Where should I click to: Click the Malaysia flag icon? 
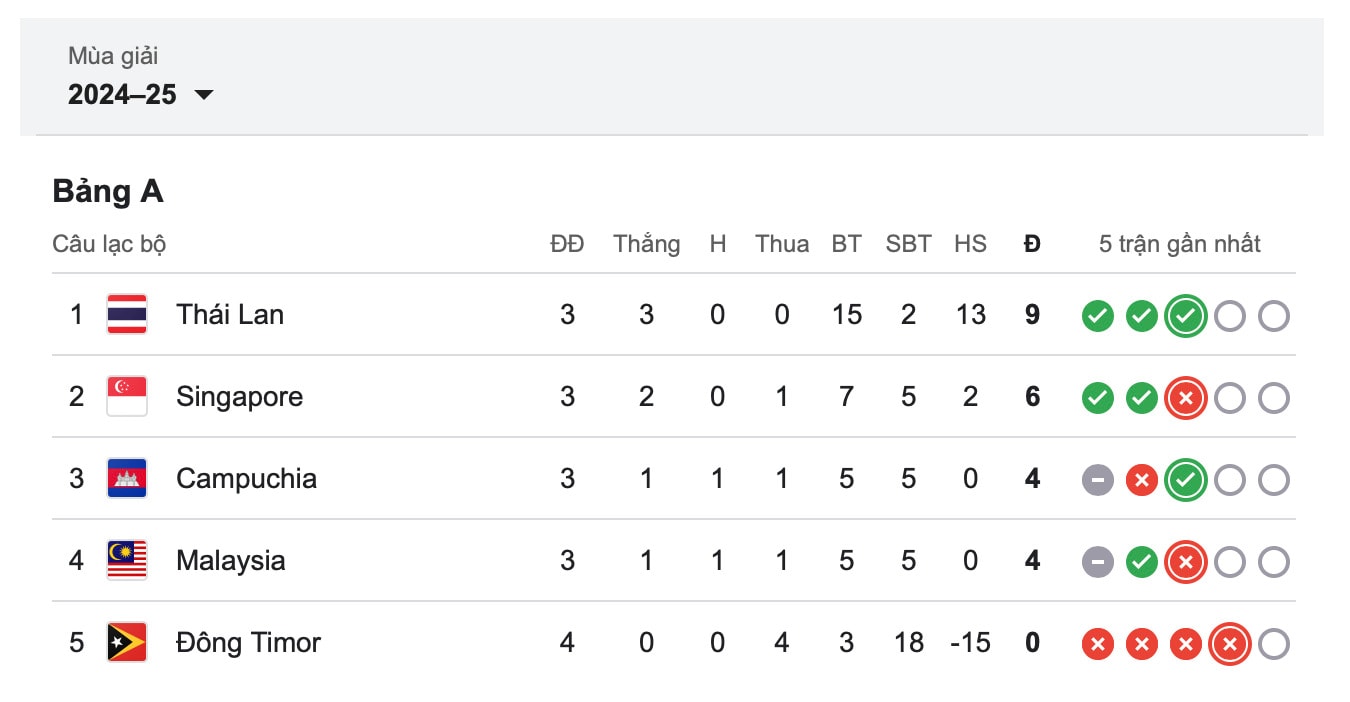(127, 561)
